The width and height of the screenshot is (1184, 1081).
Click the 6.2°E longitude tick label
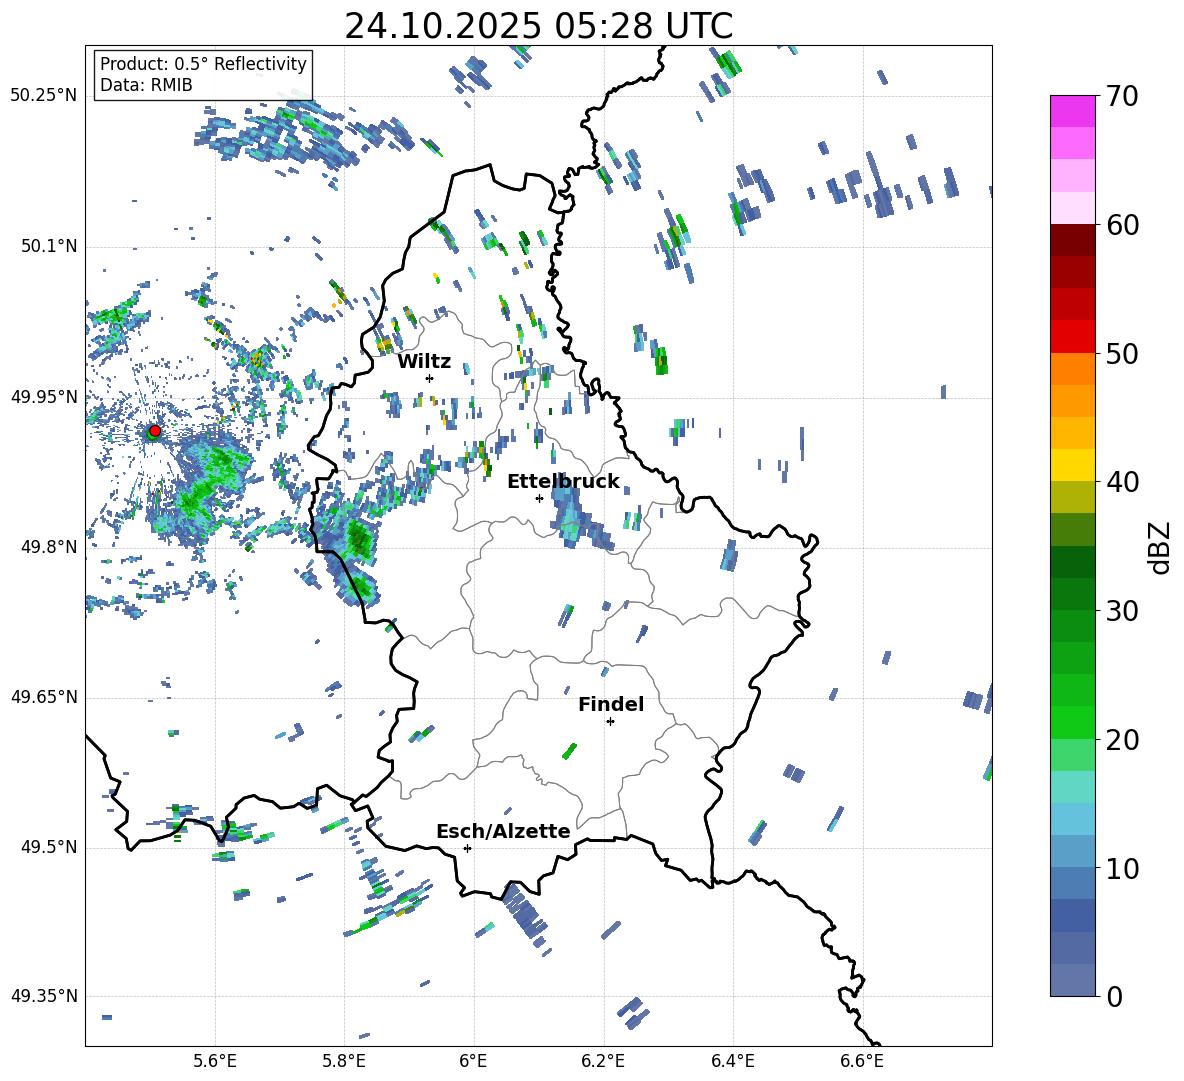[x=603, y=1059]
